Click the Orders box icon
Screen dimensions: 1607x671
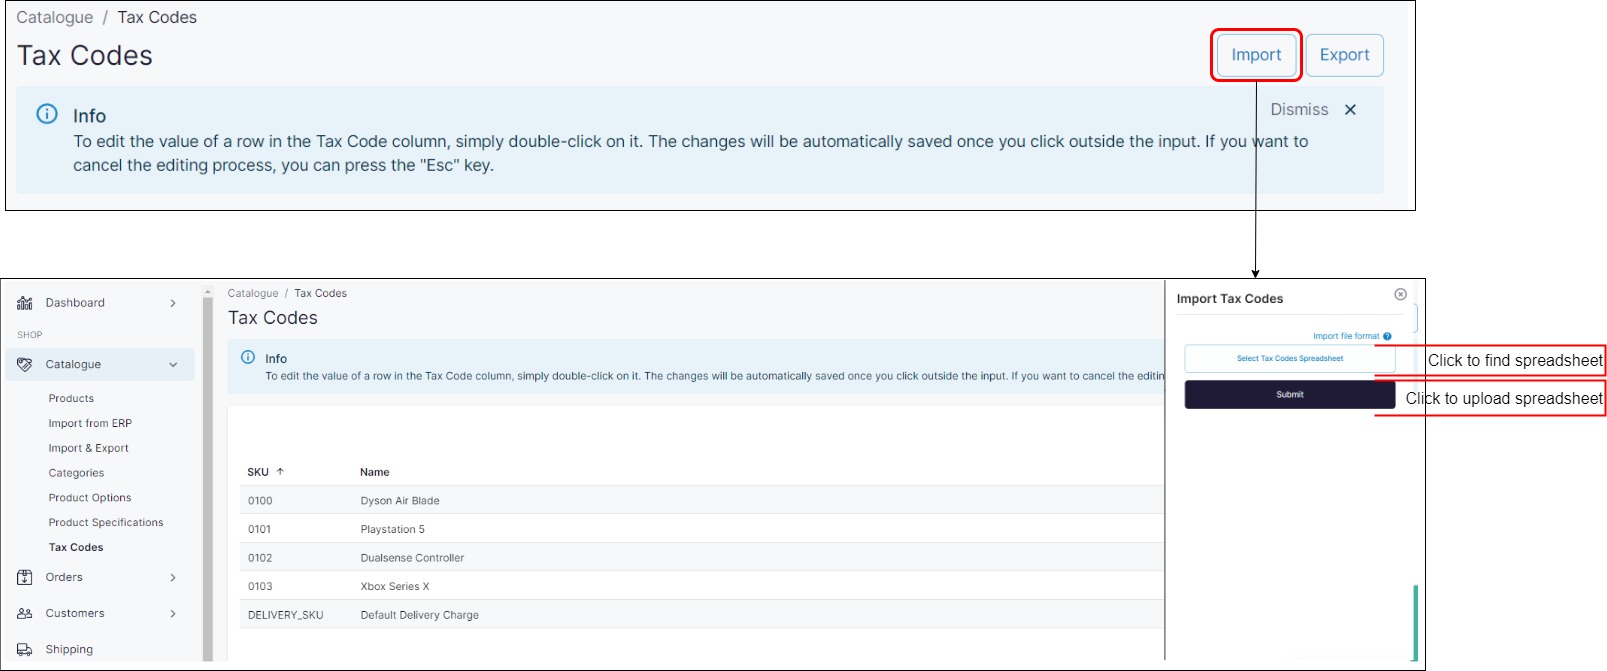tap(25, 577)
